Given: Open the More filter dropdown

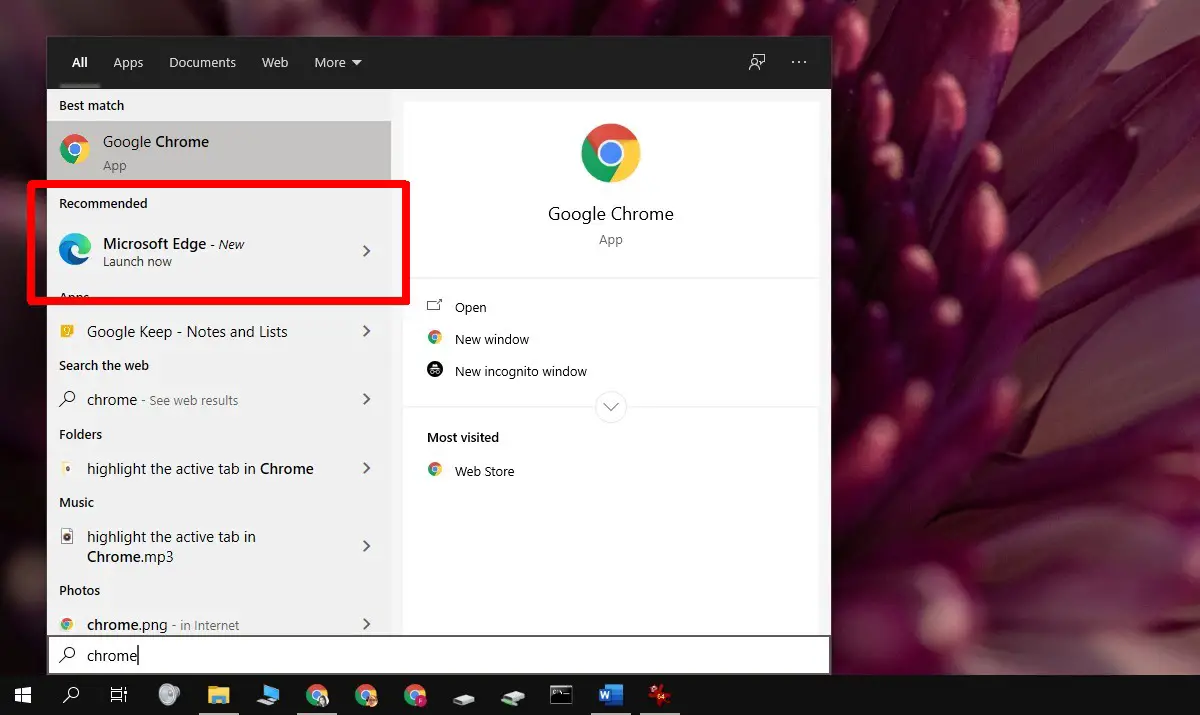Looking at the screenshot, I should coord(338,62).
